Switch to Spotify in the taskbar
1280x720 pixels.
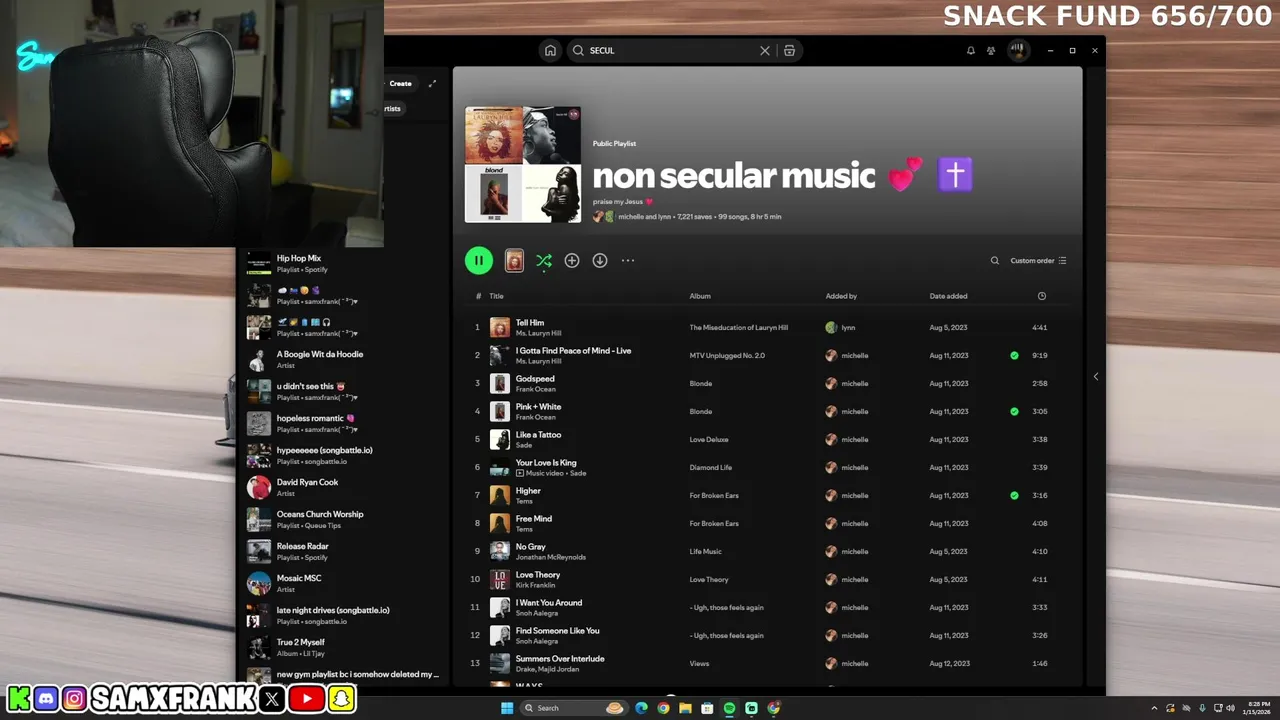click(729, 708)
